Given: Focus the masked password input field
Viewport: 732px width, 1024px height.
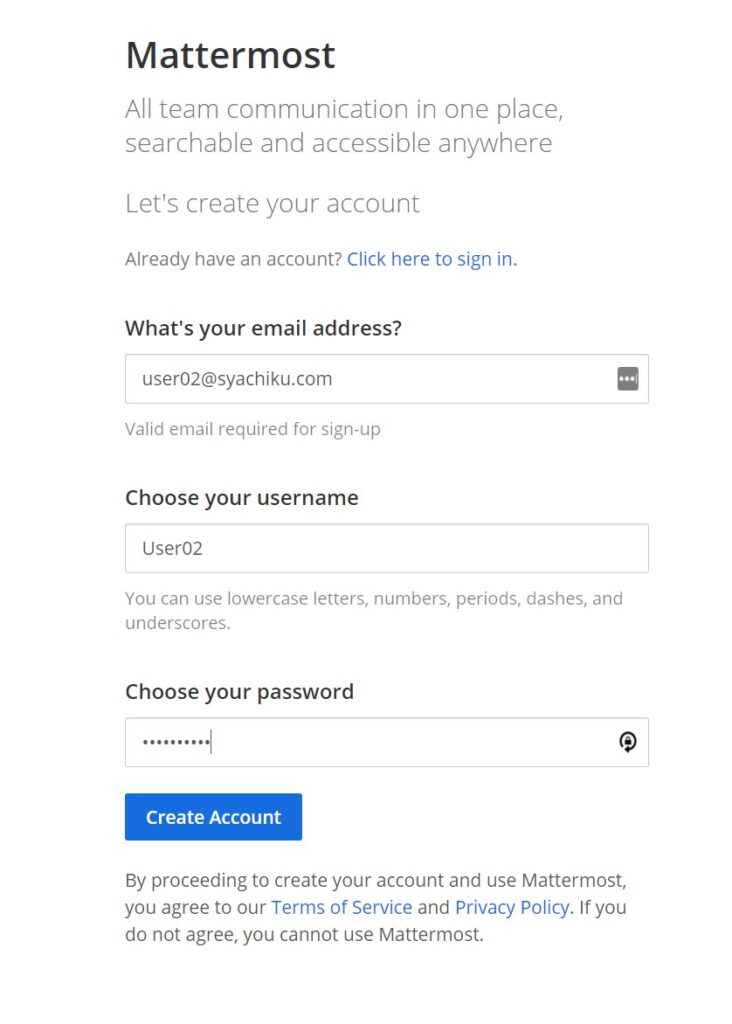Looking at the screenshot, I should tap(387, 742).
